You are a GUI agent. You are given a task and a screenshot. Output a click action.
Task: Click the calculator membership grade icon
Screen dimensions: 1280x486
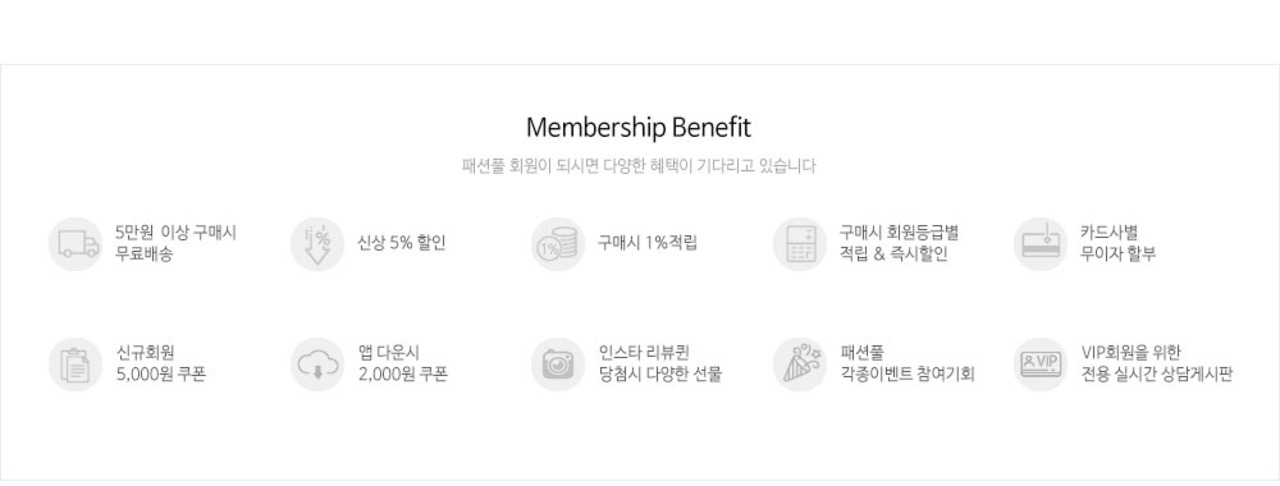800,244
